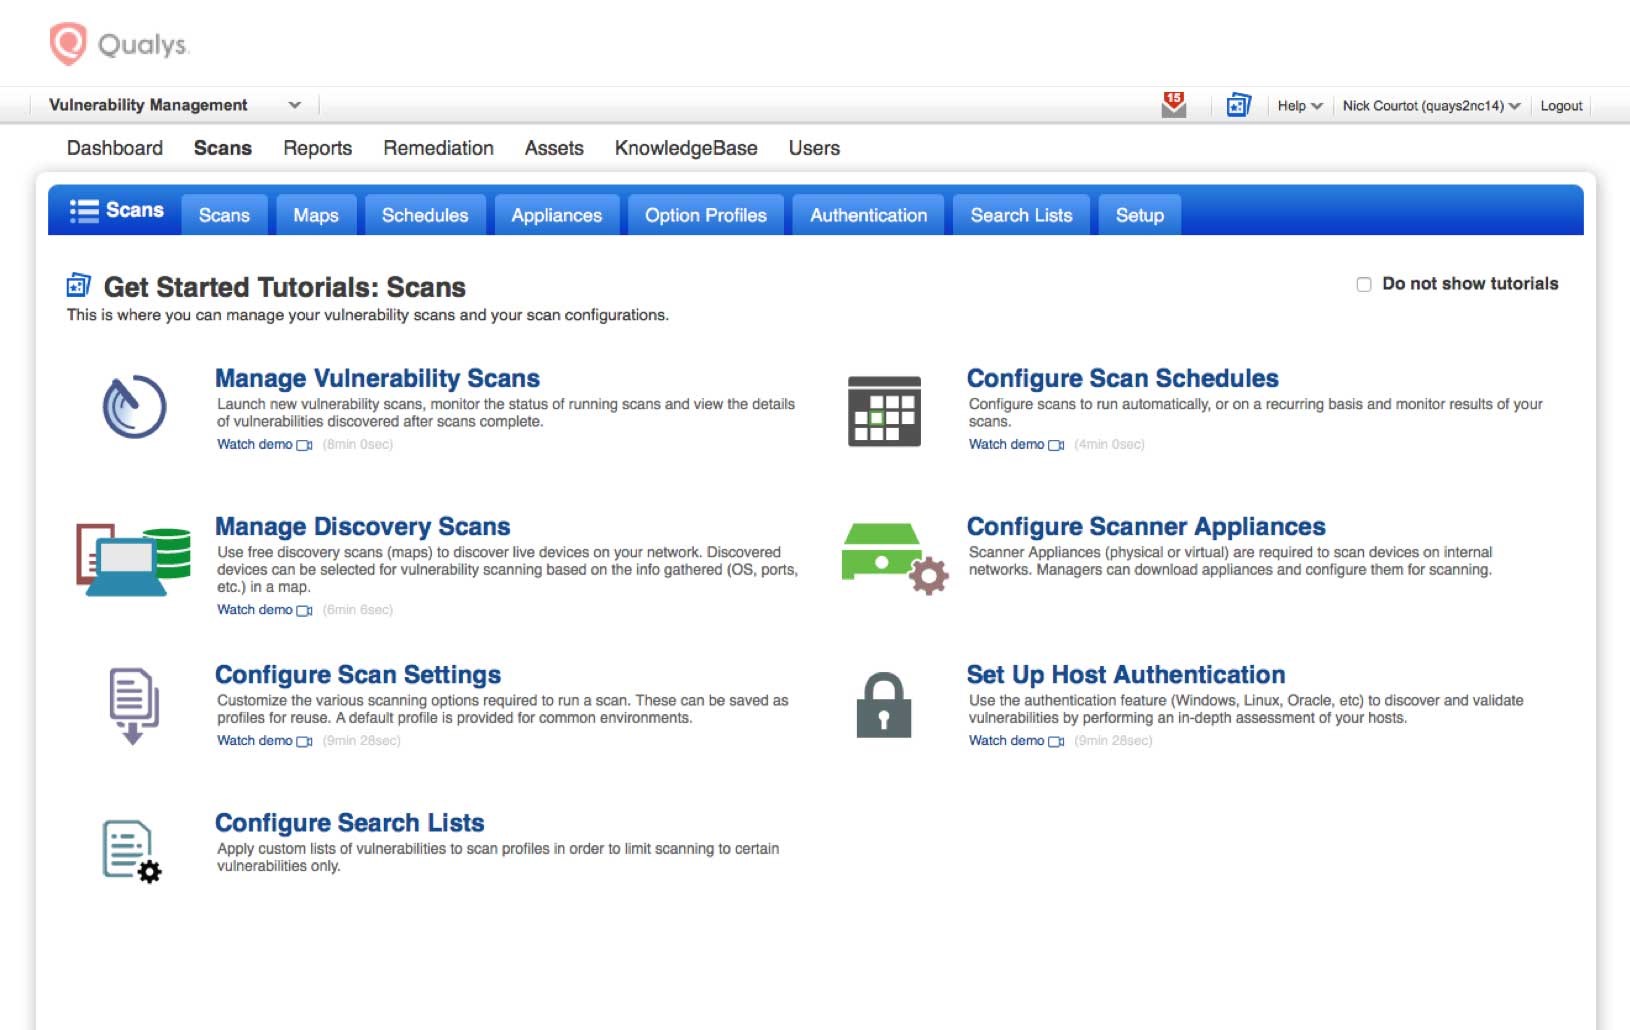Open the notifications envelope icon with badge

coord(1174,105)
